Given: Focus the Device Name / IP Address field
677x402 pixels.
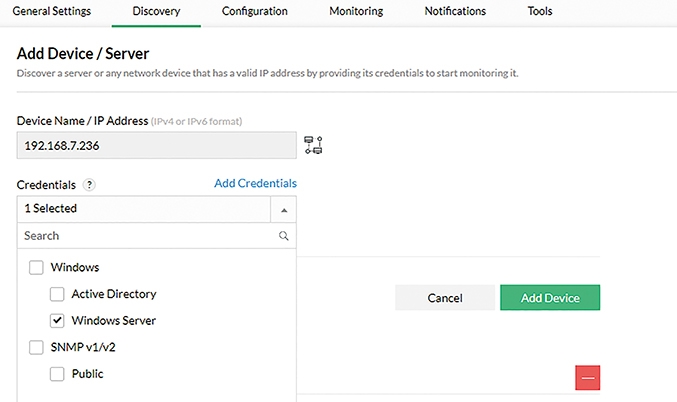Looking at the screenshot, I should [x=157, y=146].
